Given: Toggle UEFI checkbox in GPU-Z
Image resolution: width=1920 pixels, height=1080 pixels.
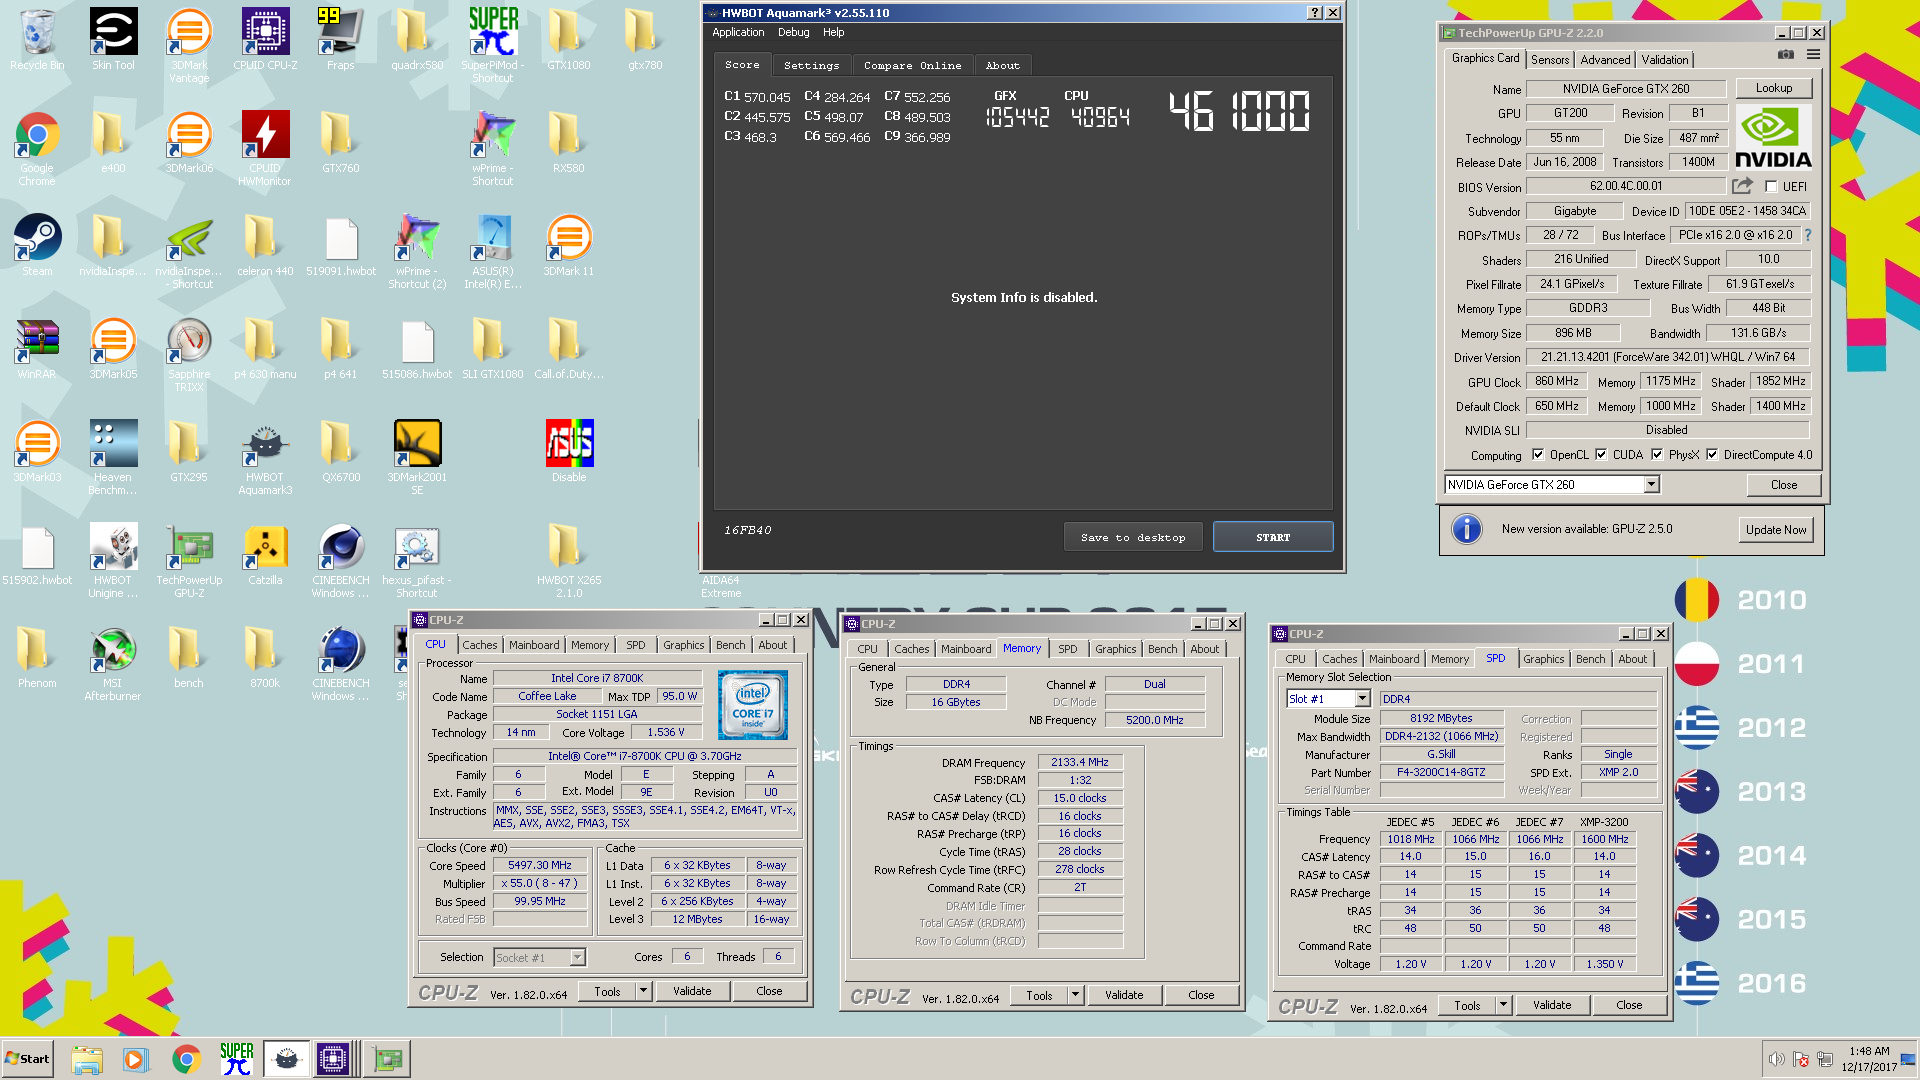Looking at the screenshot, I should pos(1771,187).
